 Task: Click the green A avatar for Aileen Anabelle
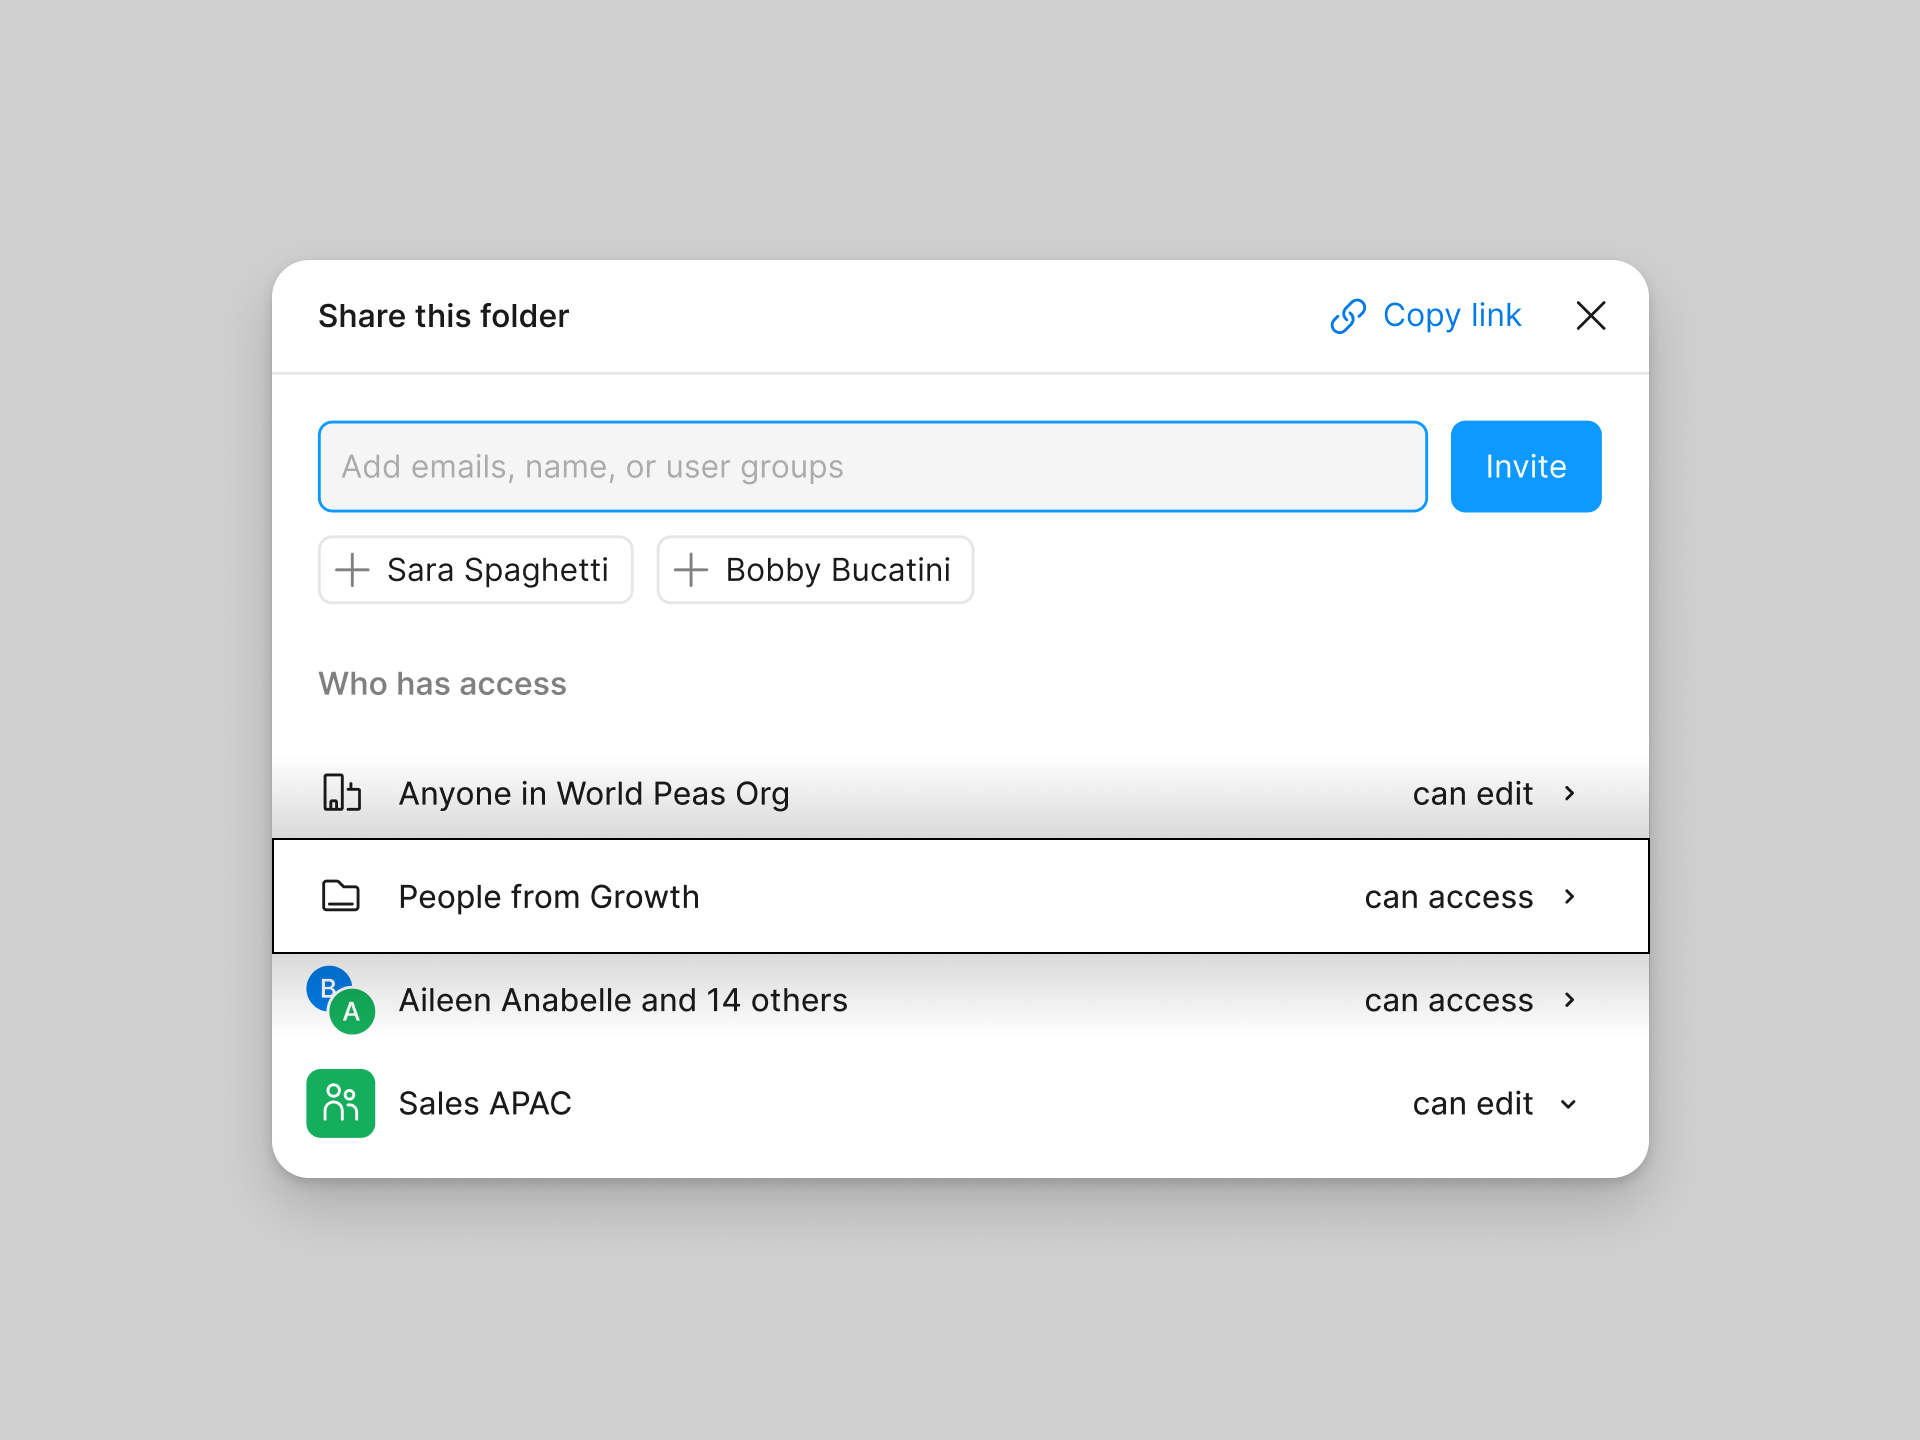[x=352, y=1011]
